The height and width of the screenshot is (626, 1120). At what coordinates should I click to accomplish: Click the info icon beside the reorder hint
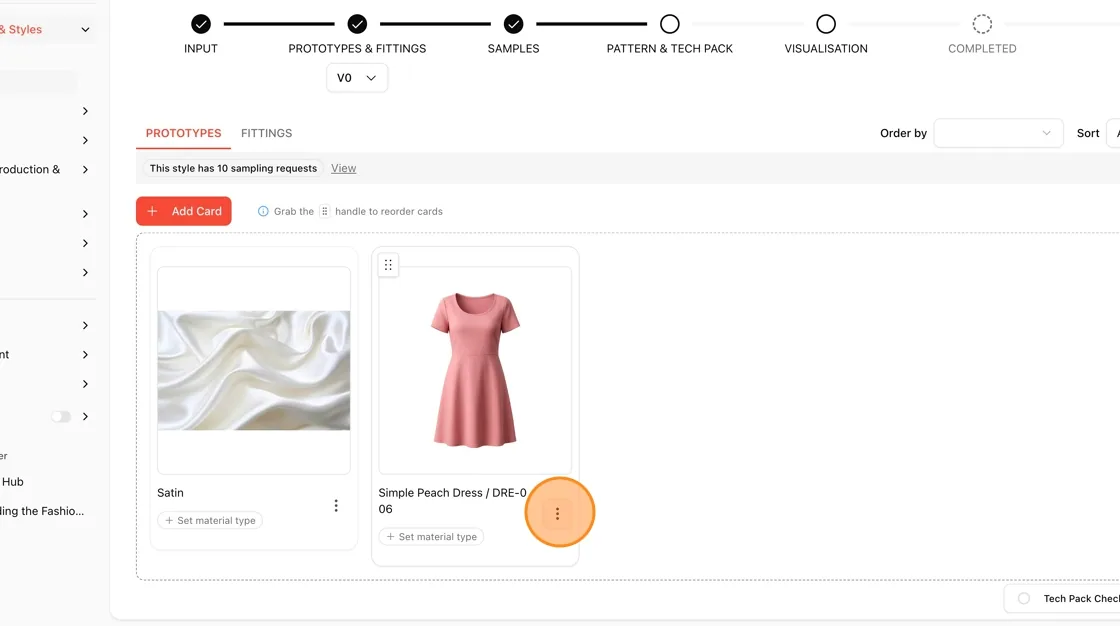[x=263, y=212]
